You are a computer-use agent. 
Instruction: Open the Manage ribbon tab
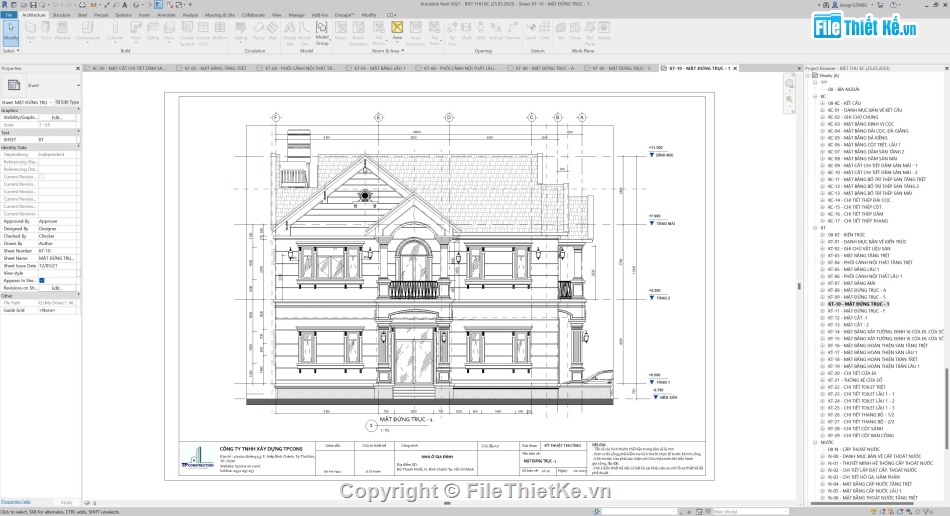point(296,15)
